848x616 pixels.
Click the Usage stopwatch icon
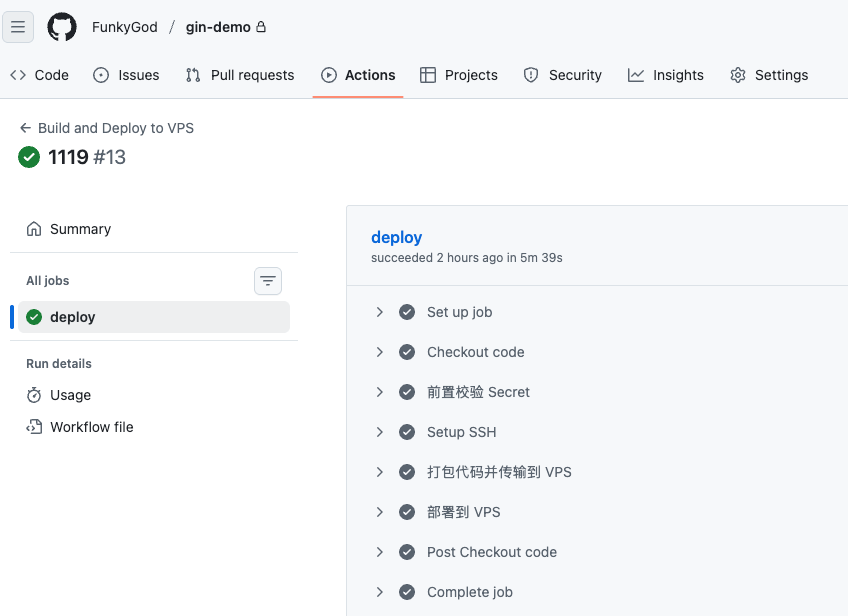click(x=34, y=395)
